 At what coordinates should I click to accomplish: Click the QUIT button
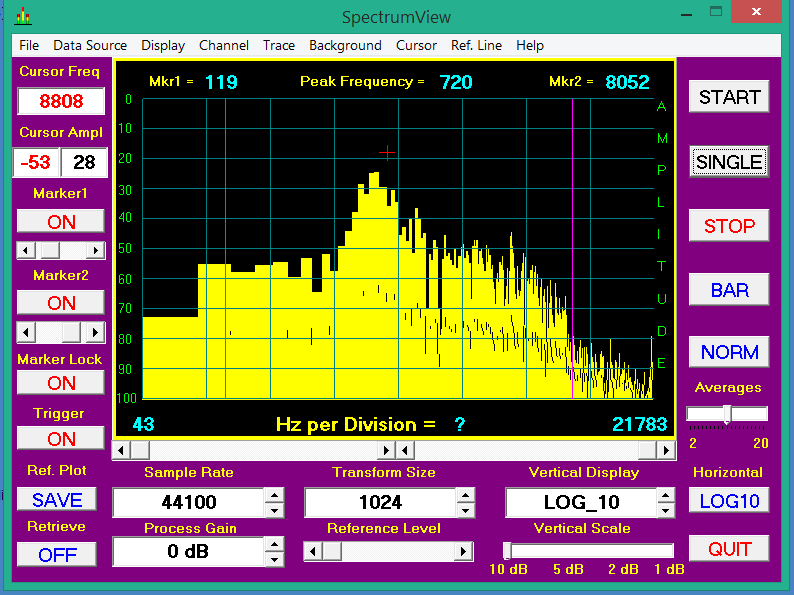click(729, 549)
